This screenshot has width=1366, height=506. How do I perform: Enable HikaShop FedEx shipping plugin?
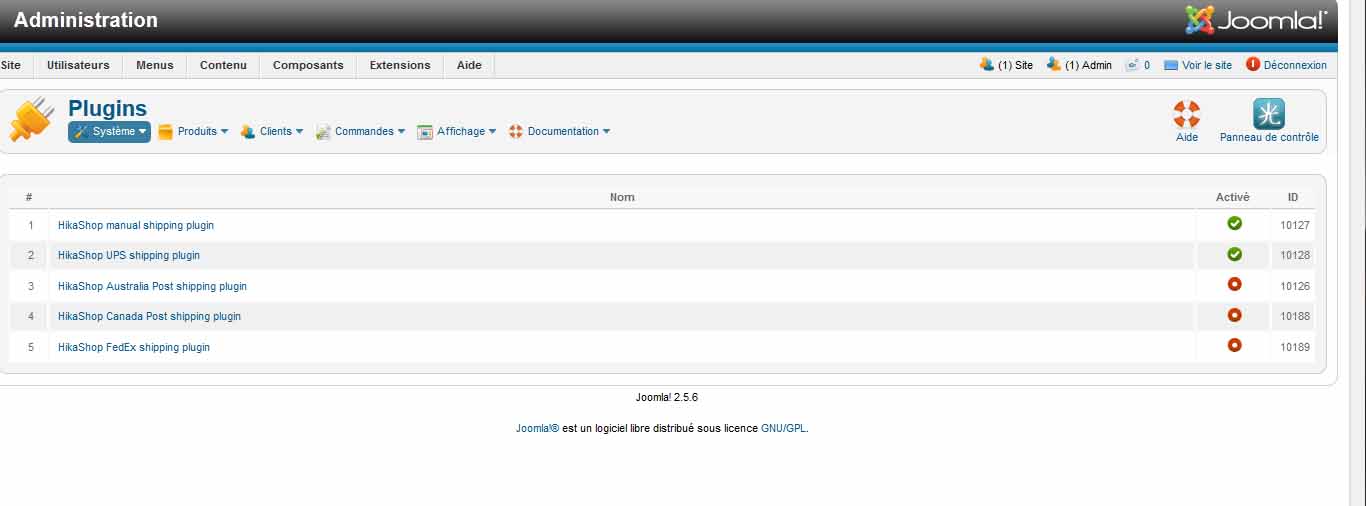point(1234,346)
